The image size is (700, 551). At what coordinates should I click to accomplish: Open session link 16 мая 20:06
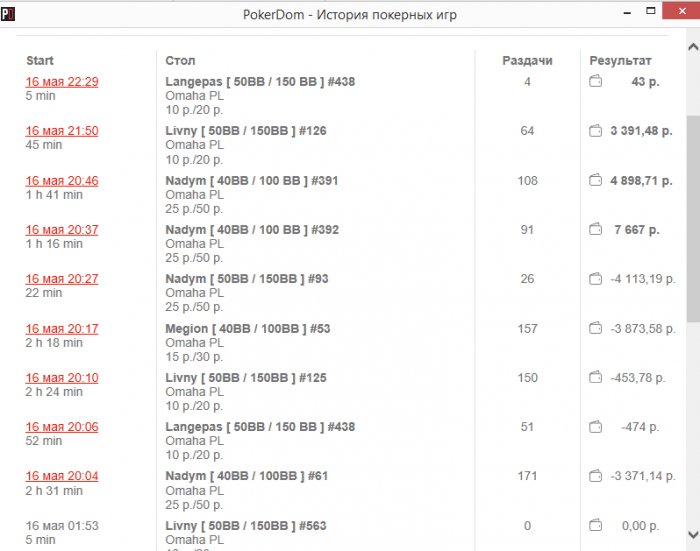62,427
